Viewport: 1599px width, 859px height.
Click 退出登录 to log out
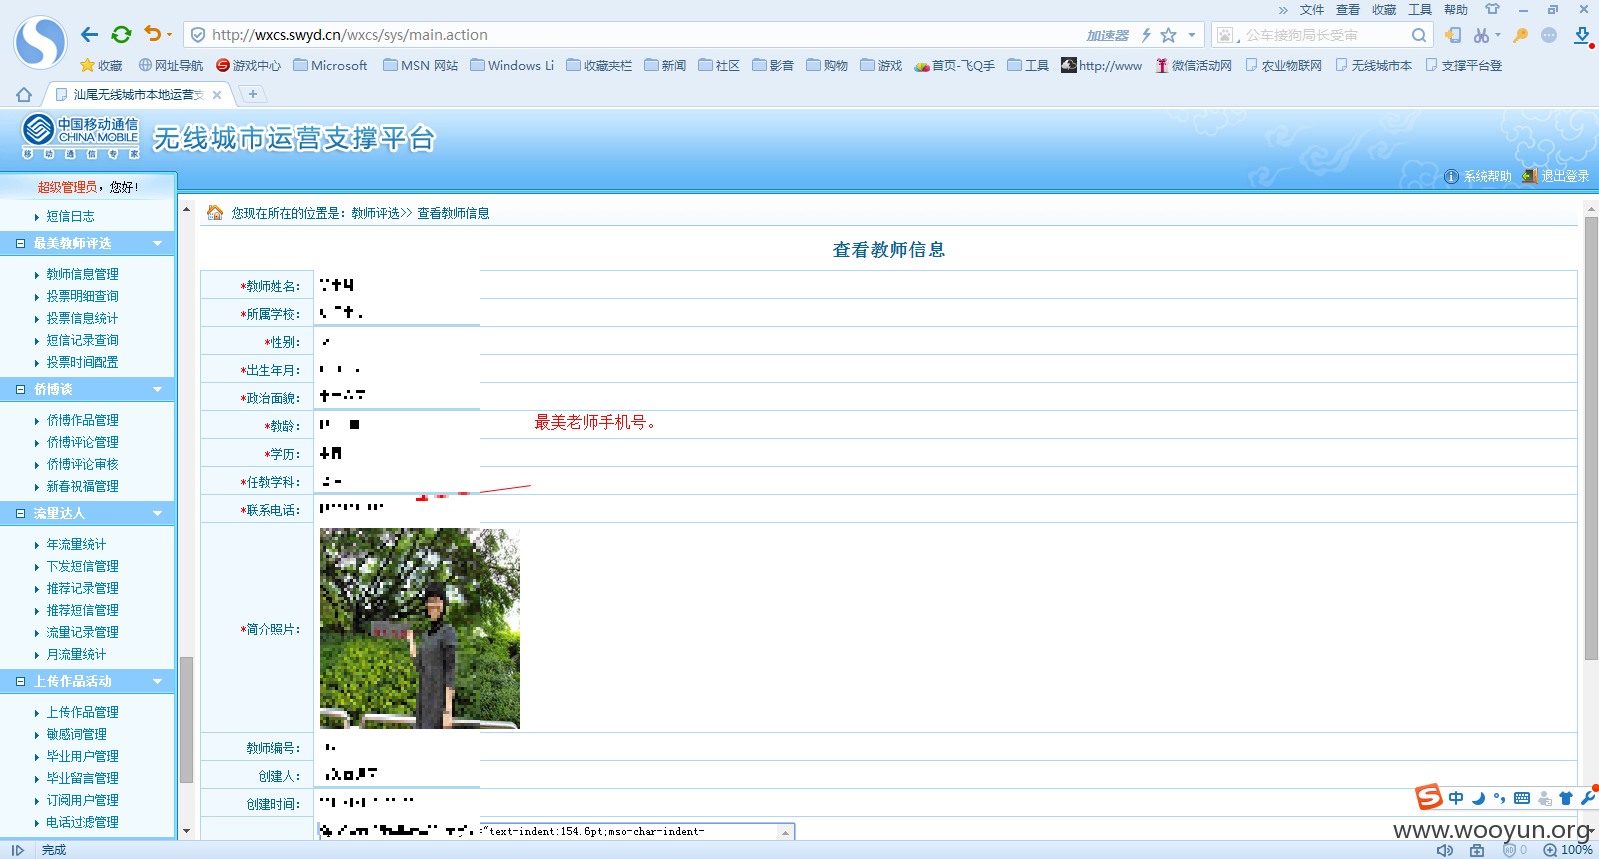point(1556,176)
